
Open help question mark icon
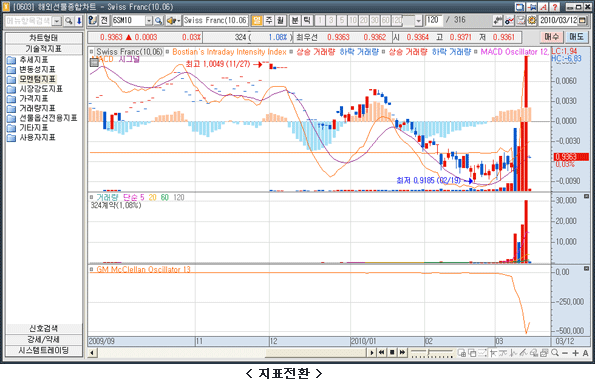(554, 7)
